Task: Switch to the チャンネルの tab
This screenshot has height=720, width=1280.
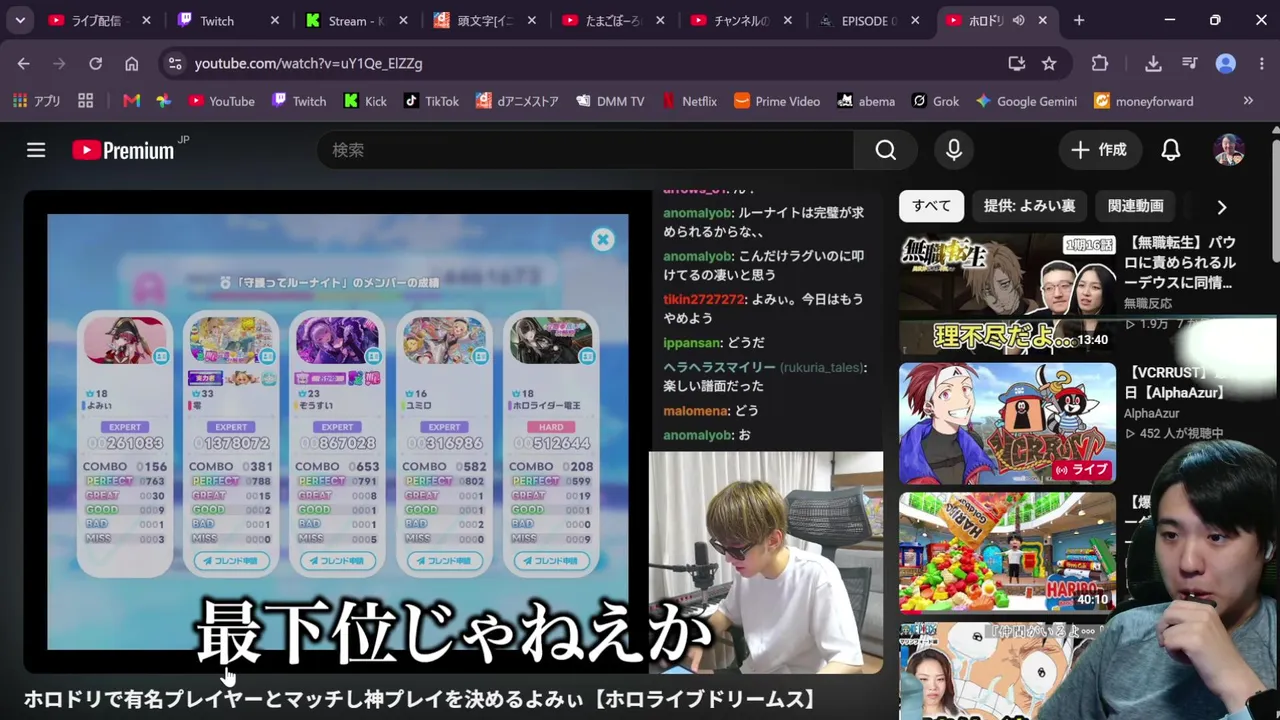Action: pos(741,20)
